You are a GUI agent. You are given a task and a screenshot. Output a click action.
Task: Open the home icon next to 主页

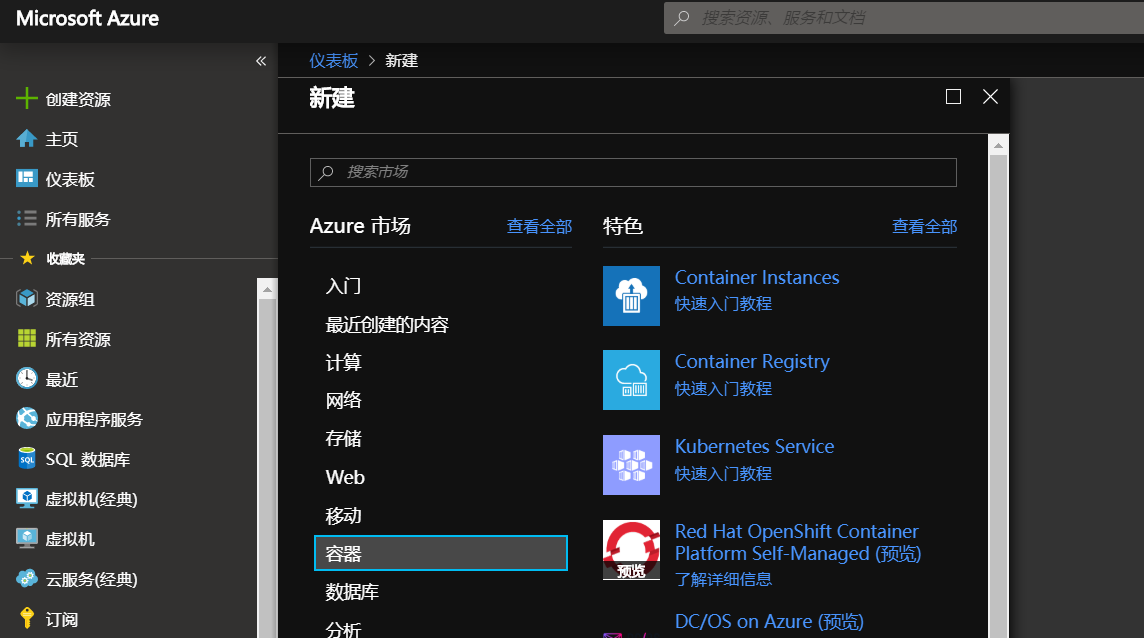tap(26, 138)
